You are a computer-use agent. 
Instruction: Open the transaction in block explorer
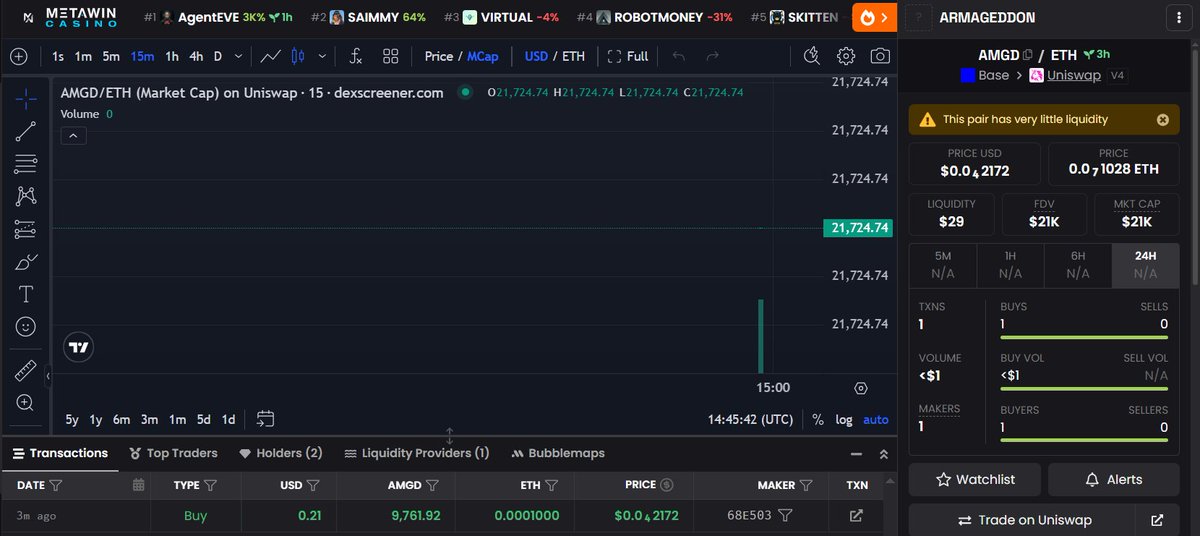(x=855, y=516)
